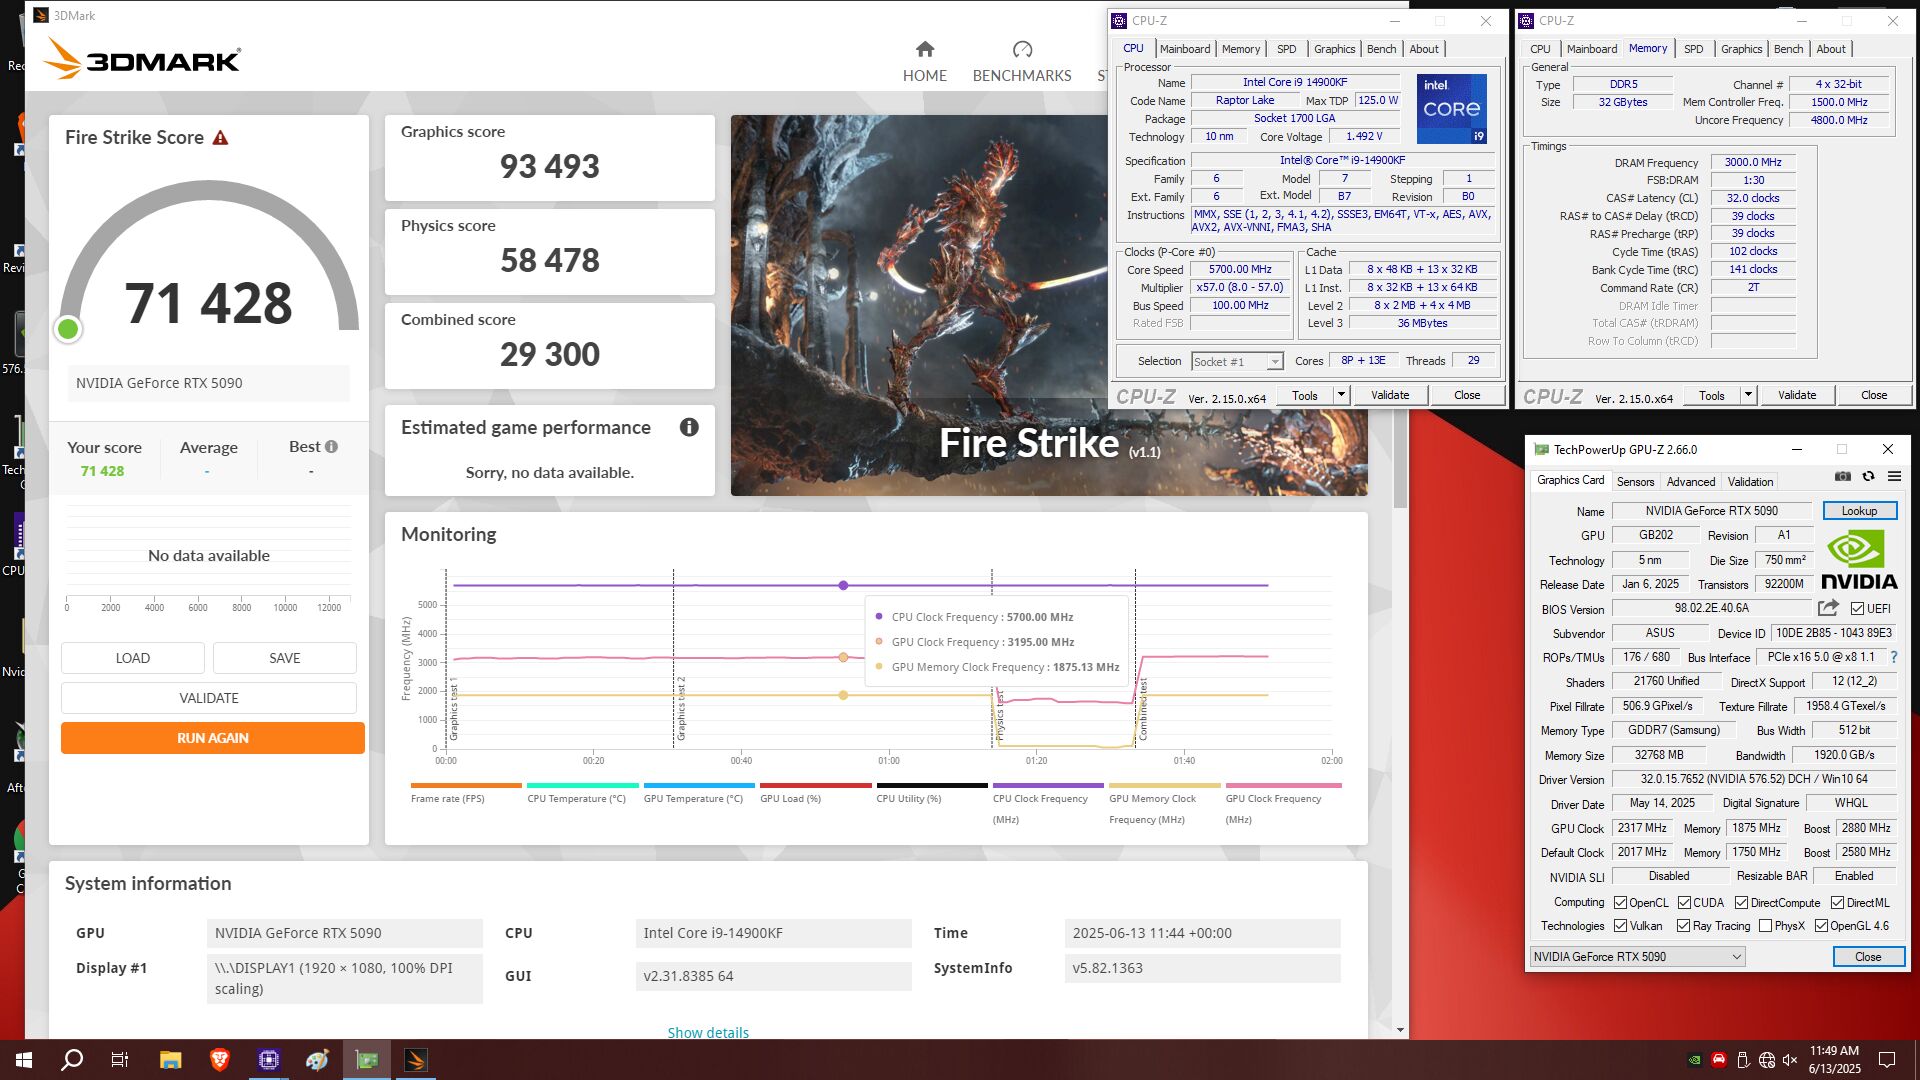Viewport: 1920px width, 1080px height.
Task: Open SPD tab in CPU-Z memory window
Action: coord(1693,49)
